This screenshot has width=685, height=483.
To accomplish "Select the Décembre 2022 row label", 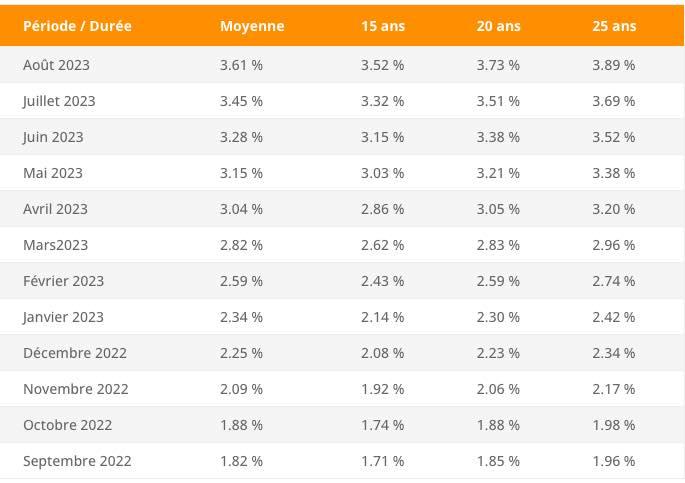I will click(x=75, y=353).
